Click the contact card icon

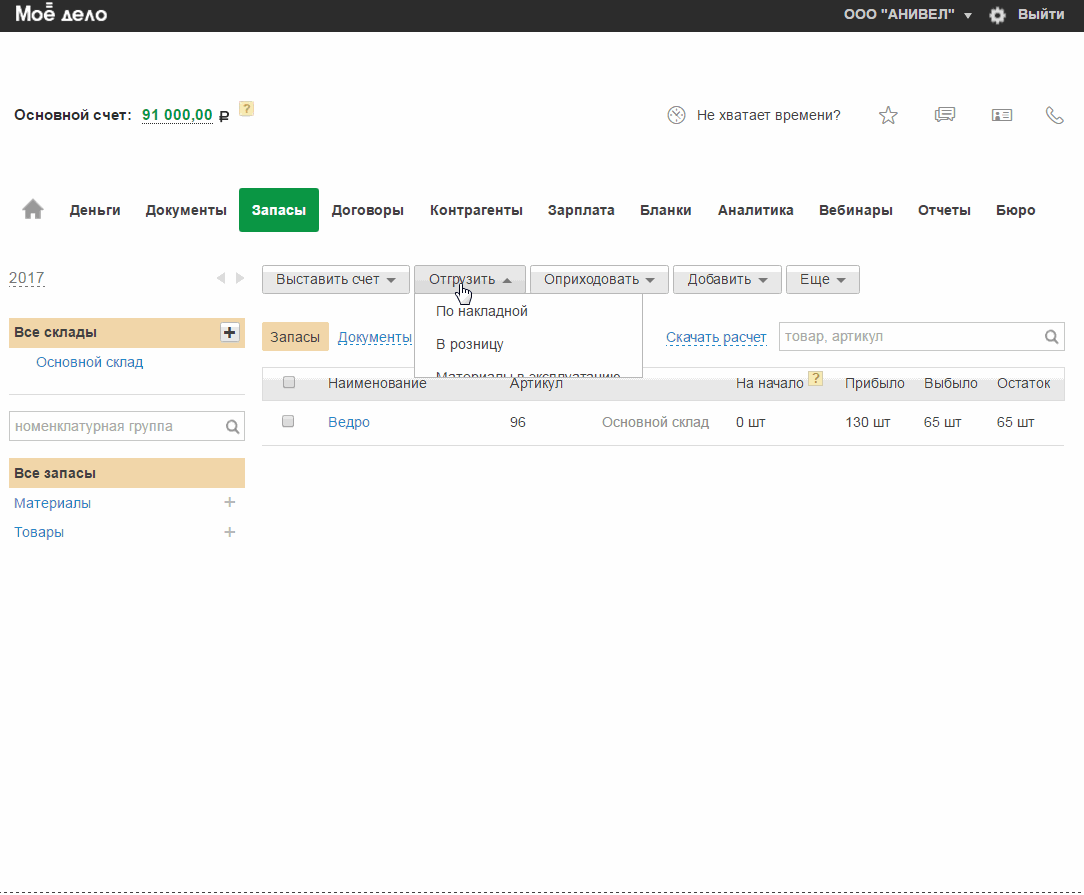tap(1002, 115)
